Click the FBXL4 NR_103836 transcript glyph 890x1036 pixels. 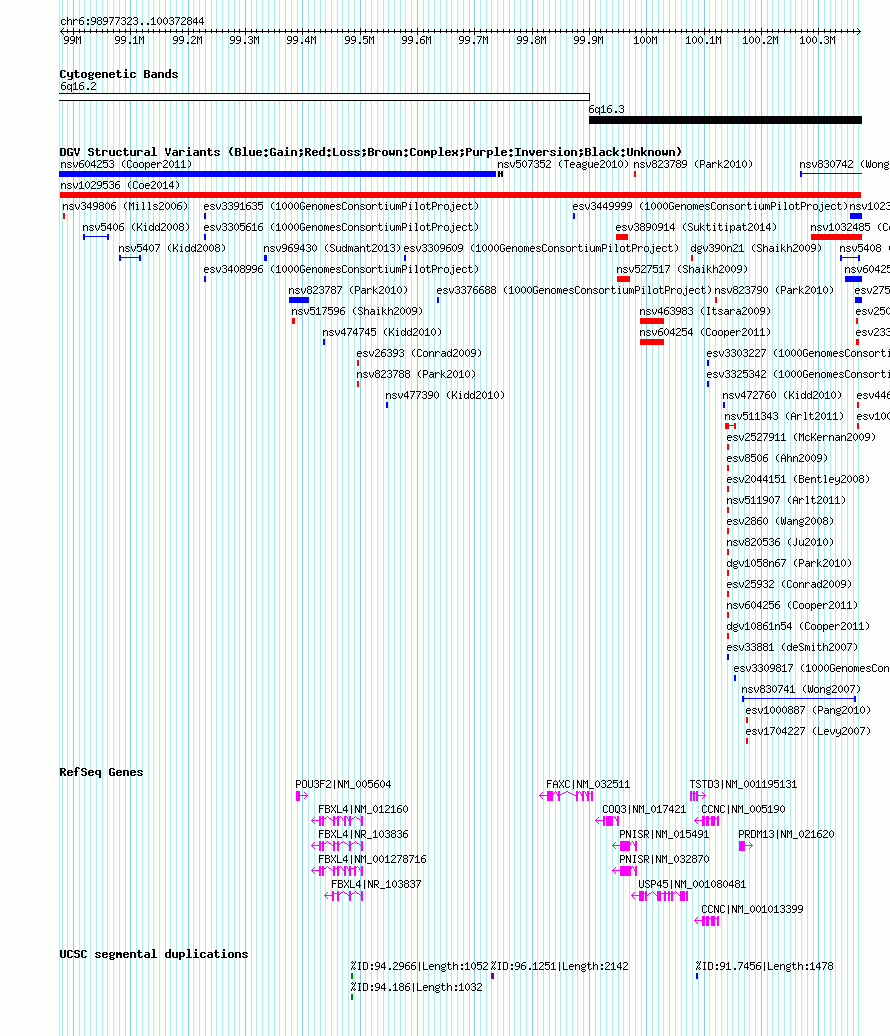(x=337, y=846)
